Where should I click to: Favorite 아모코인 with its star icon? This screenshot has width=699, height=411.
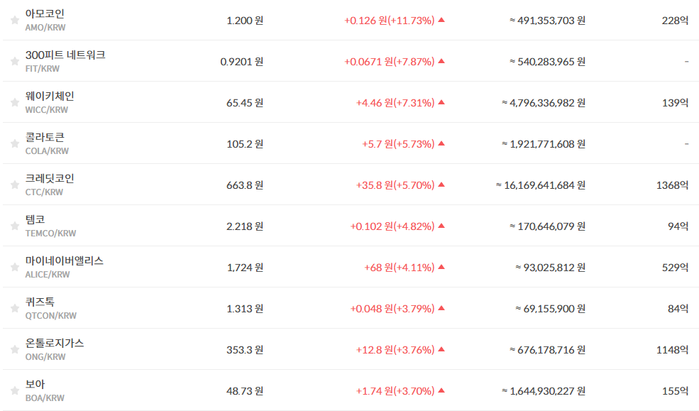point(15,20)
